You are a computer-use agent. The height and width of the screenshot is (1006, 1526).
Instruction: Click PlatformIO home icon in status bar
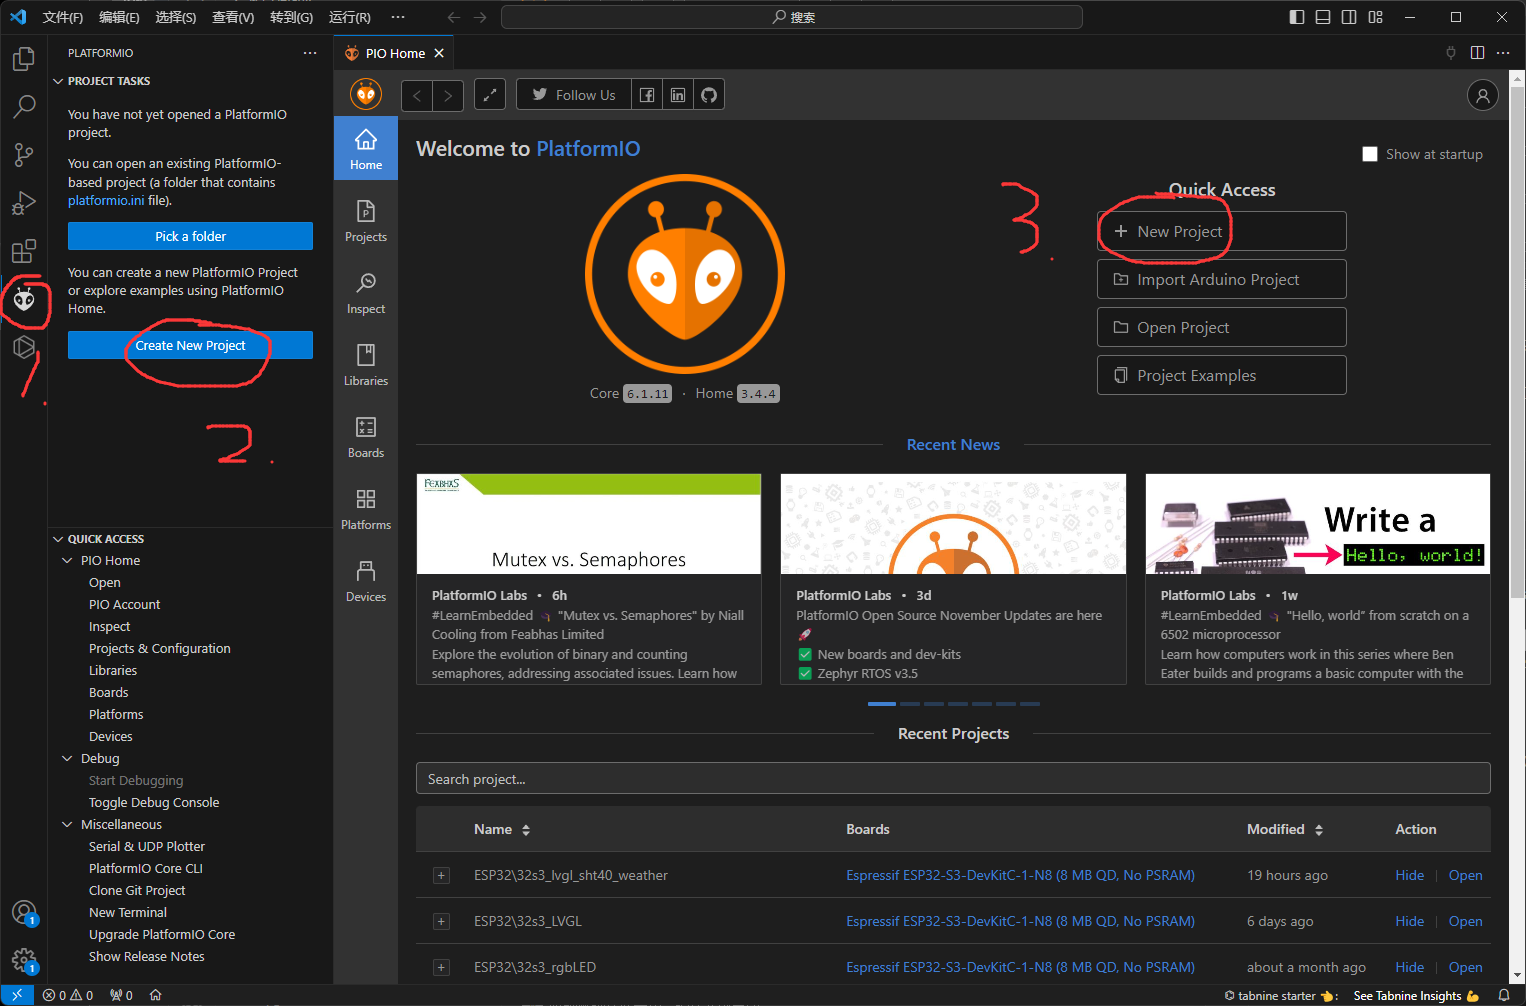click(x=155, y=995)
